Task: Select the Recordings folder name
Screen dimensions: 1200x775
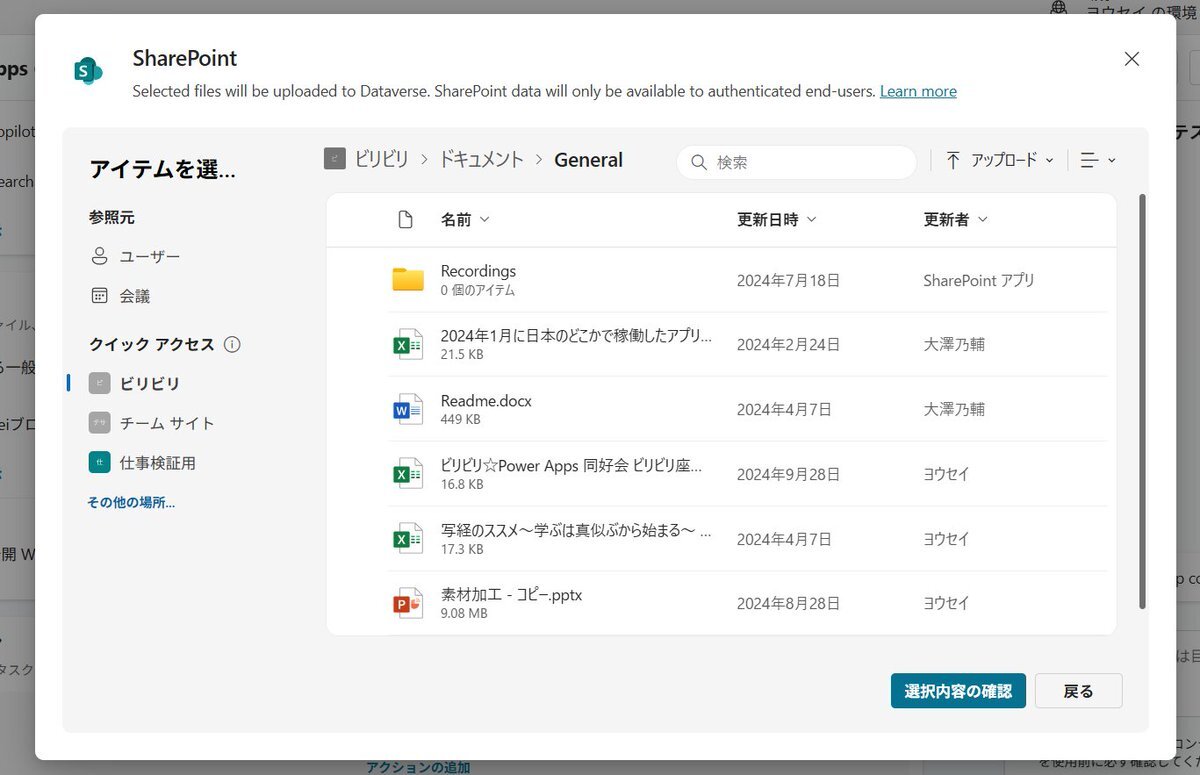Action: point(478,271)
